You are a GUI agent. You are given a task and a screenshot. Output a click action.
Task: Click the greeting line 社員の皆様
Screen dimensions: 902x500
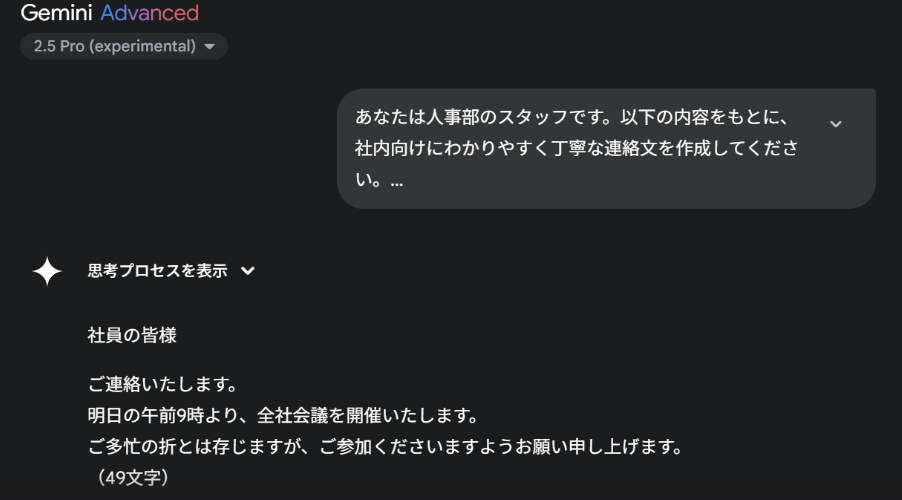click(132, 336)
